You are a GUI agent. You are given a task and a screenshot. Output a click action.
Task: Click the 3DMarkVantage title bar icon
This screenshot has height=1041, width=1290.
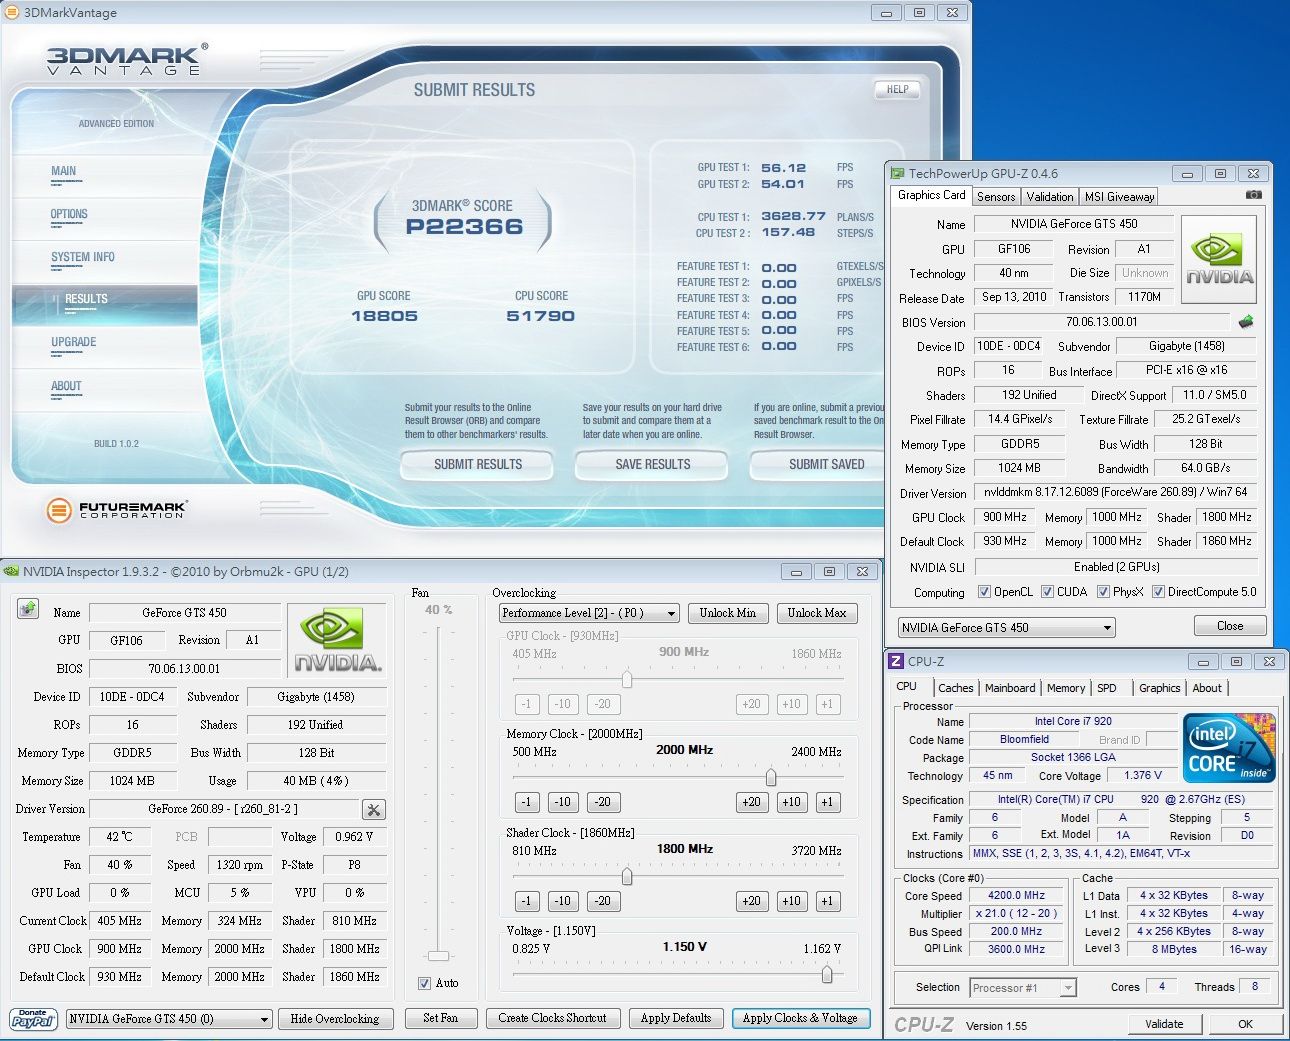tap(11, 12)
